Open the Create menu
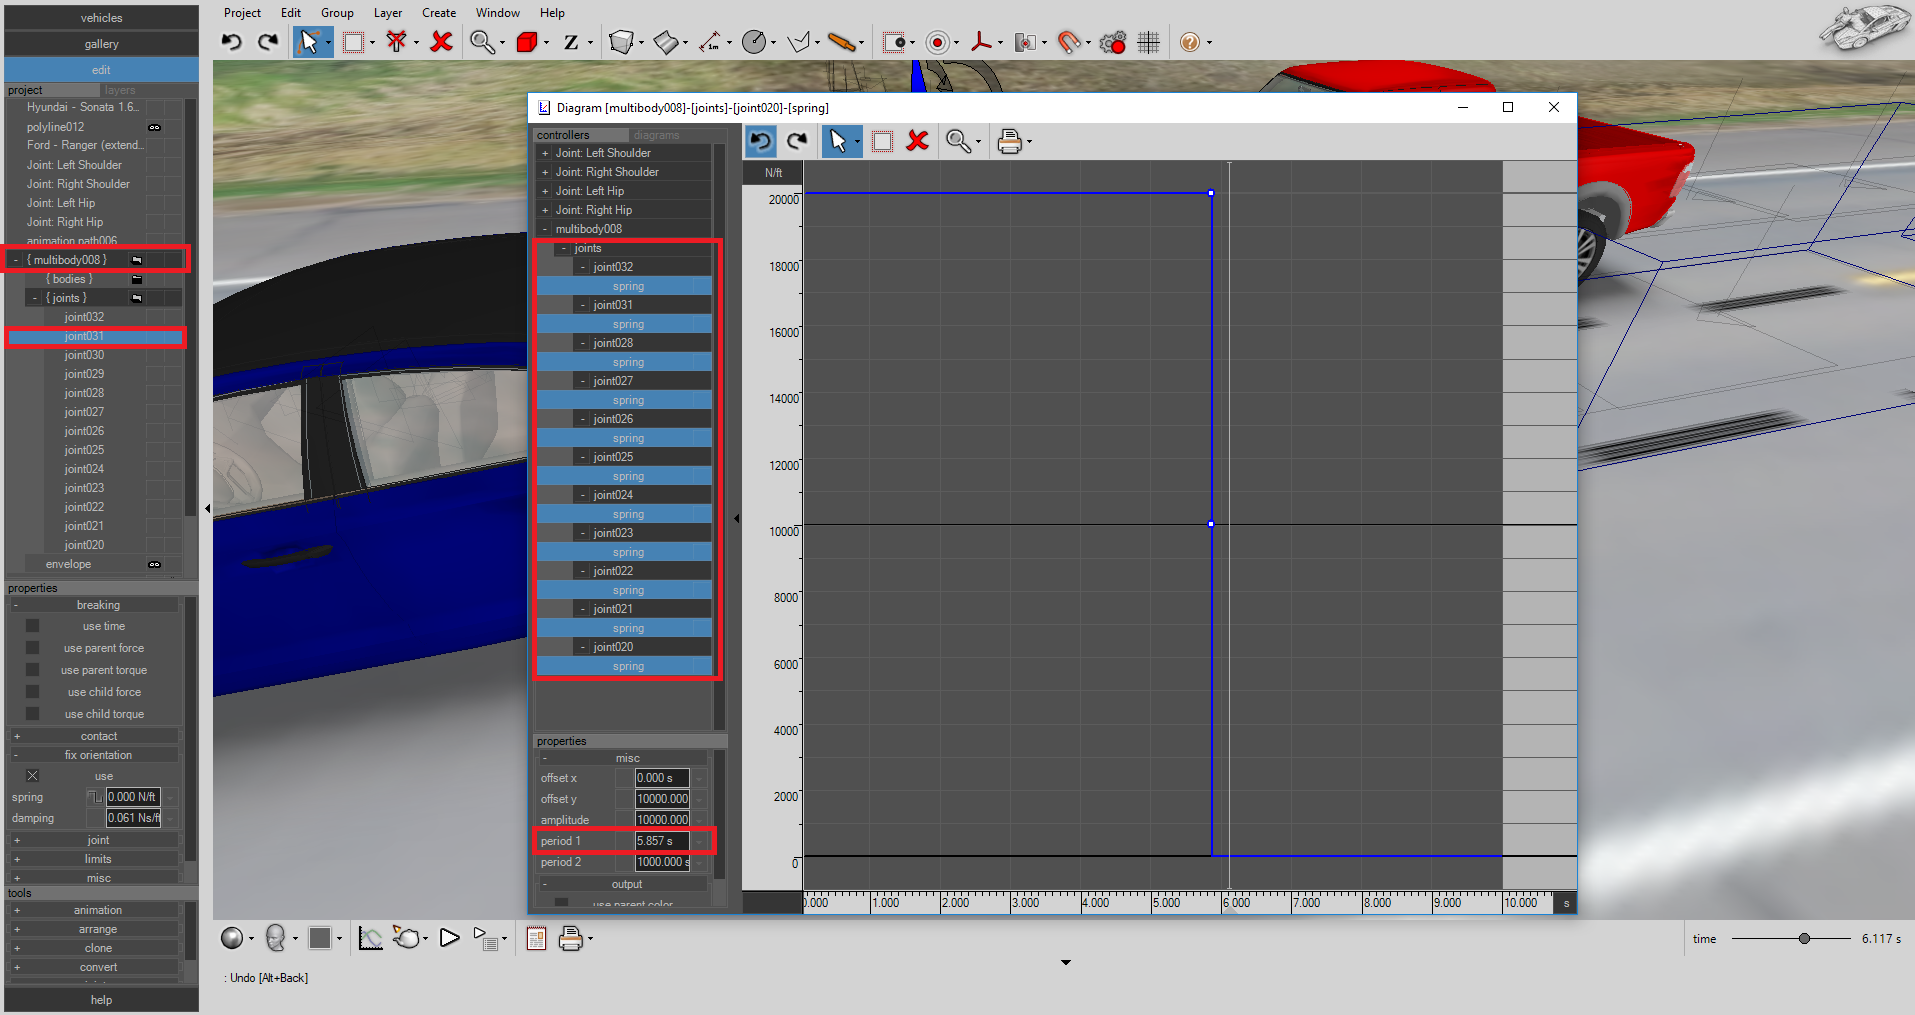This screenshot has height=1015, width=1915. pos(439,13)
